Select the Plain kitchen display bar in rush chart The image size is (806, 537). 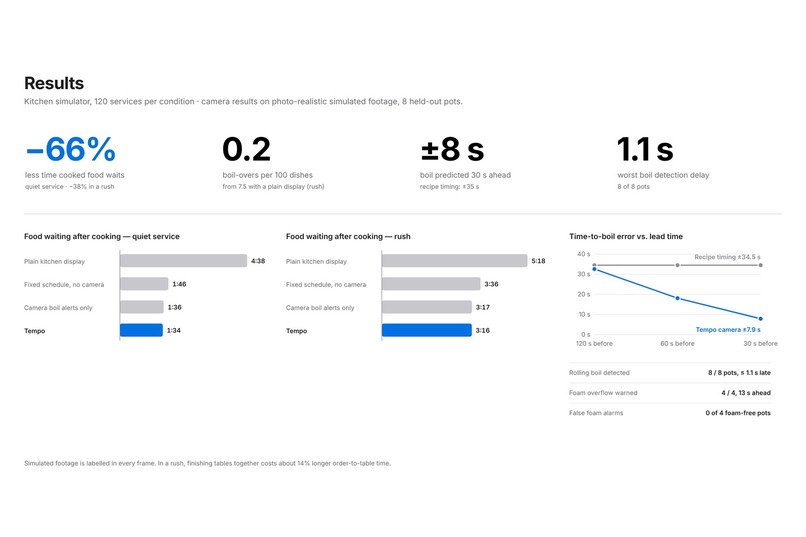454,261
